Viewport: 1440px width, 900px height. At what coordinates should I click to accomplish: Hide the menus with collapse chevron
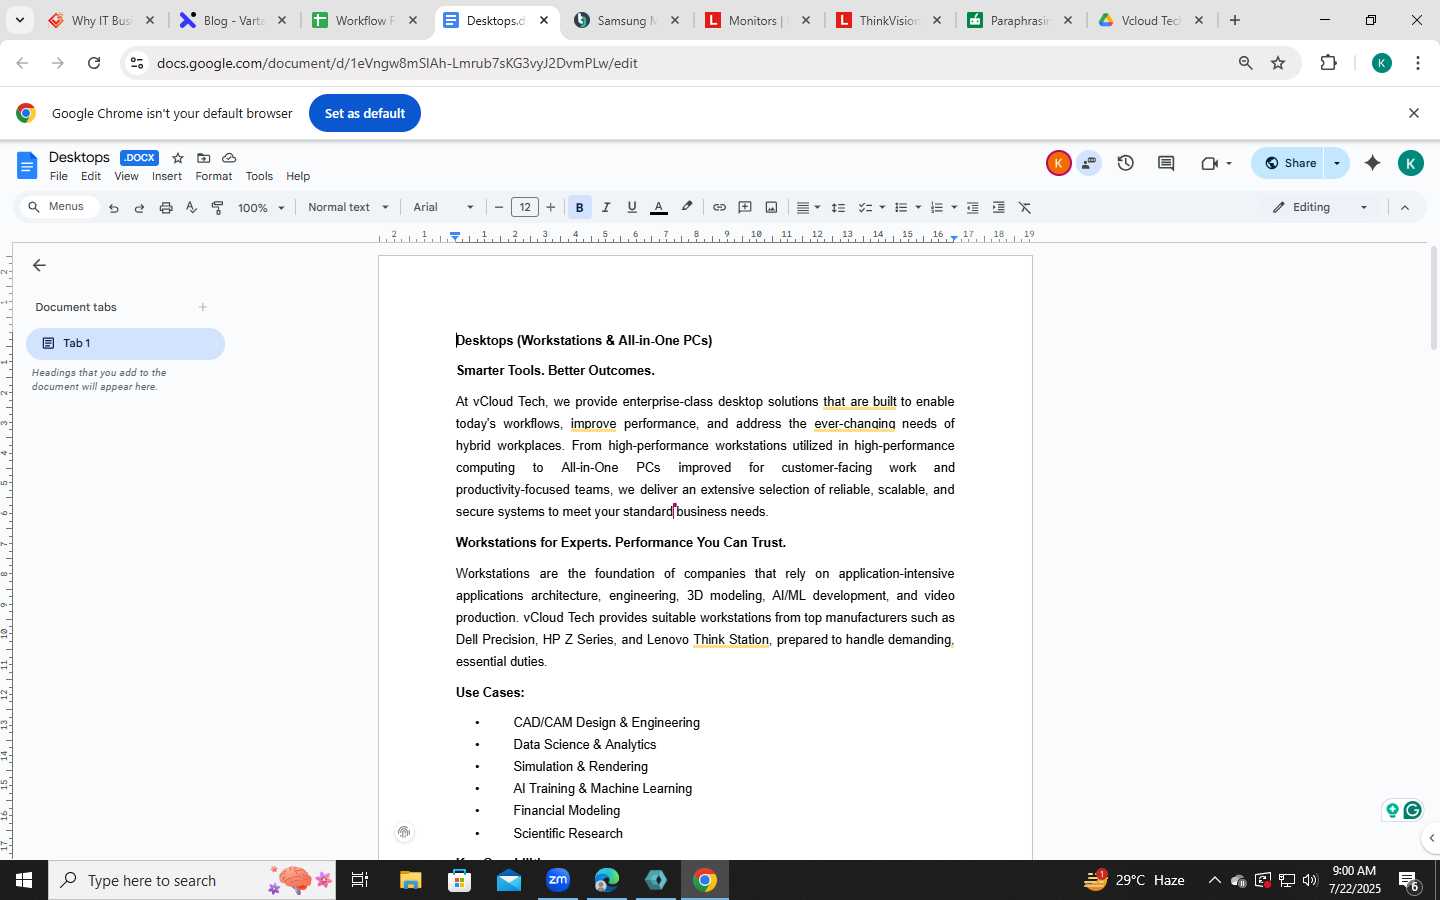tap(1405, 208)
